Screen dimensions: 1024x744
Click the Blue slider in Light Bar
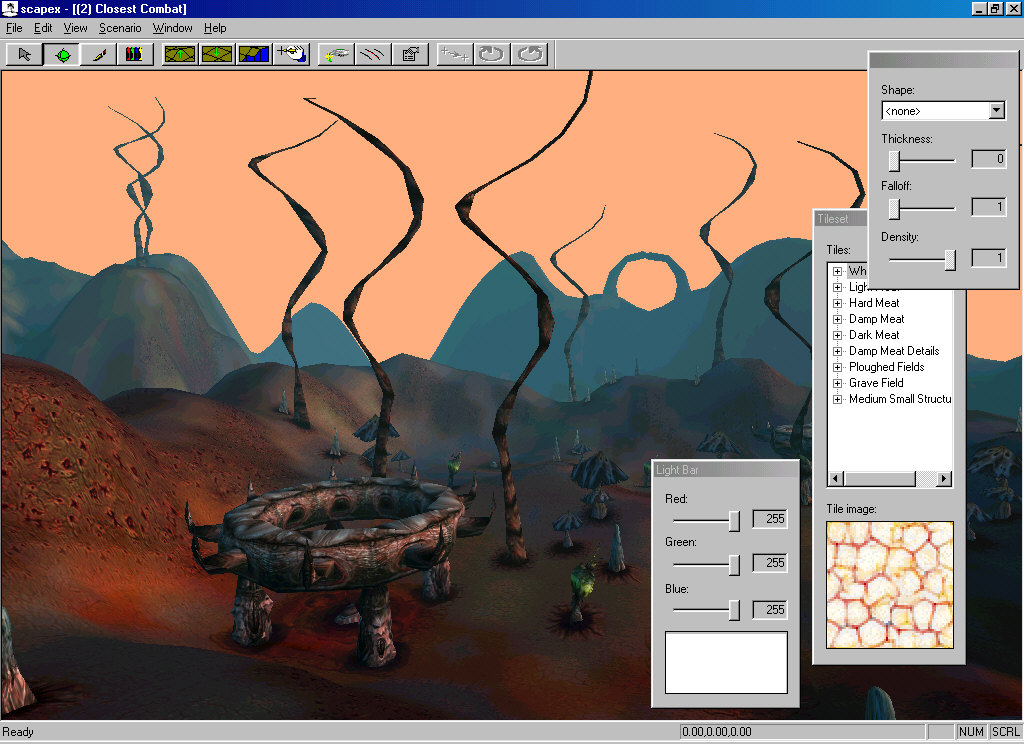coord(734,610)
